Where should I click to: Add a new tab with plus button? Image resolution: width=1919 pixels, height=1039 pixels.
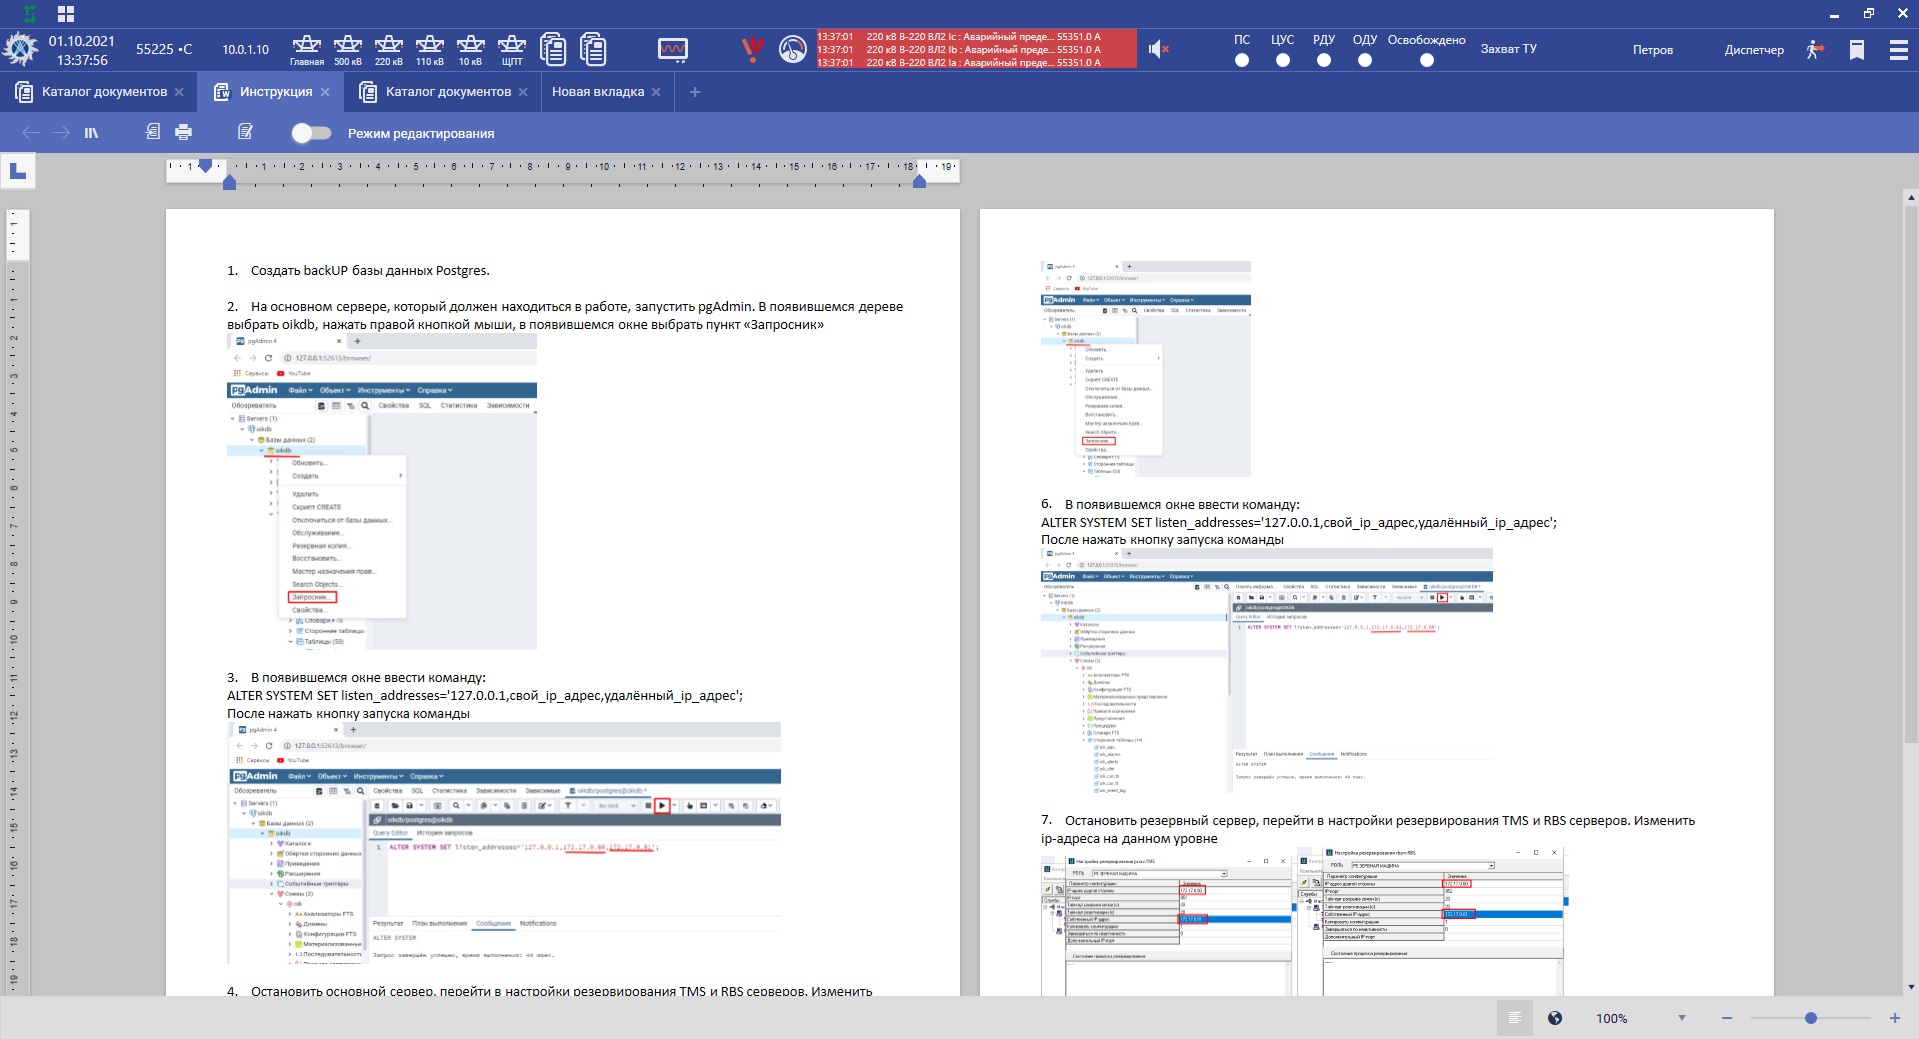tap(695, 92)
